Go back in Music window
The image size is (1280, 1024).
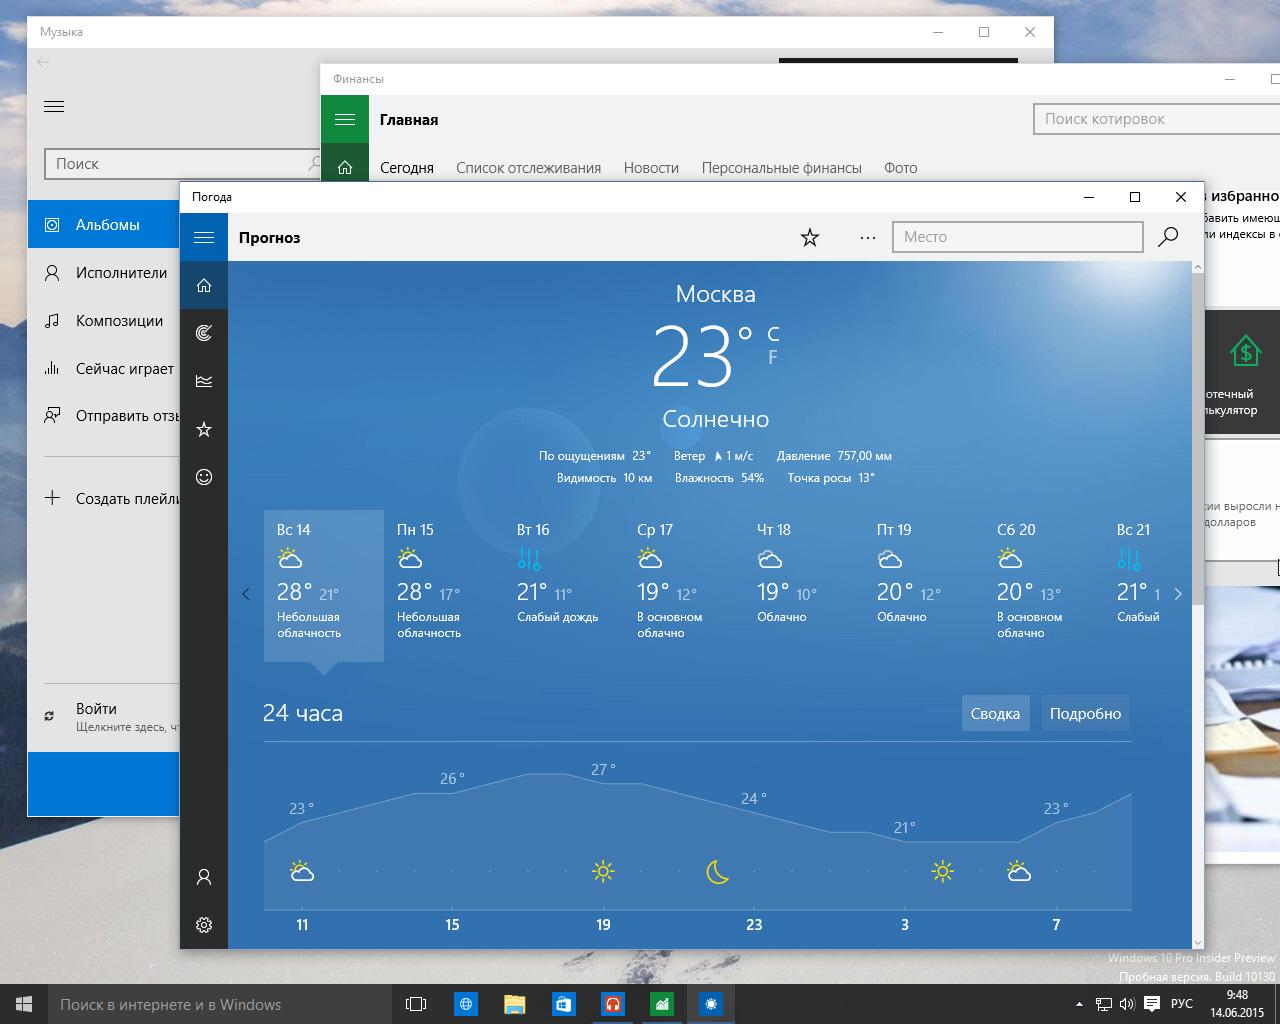click(x=43, y=62)
